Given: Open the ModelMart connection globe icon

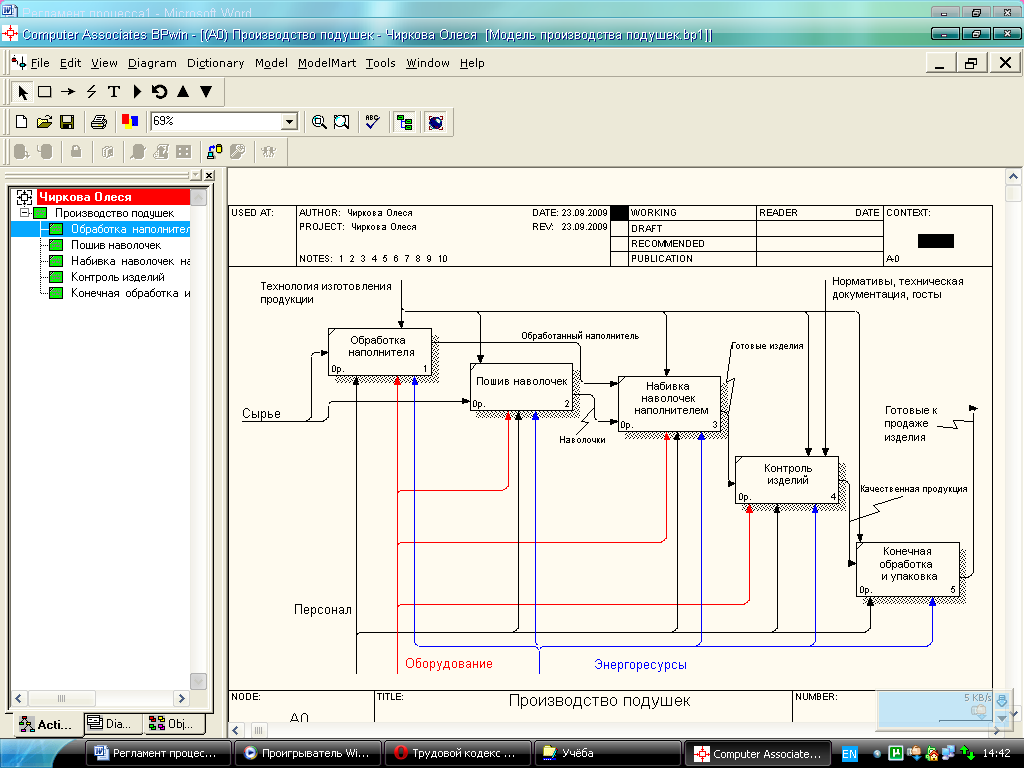Looking at the screenshot, I should point(436,122).
